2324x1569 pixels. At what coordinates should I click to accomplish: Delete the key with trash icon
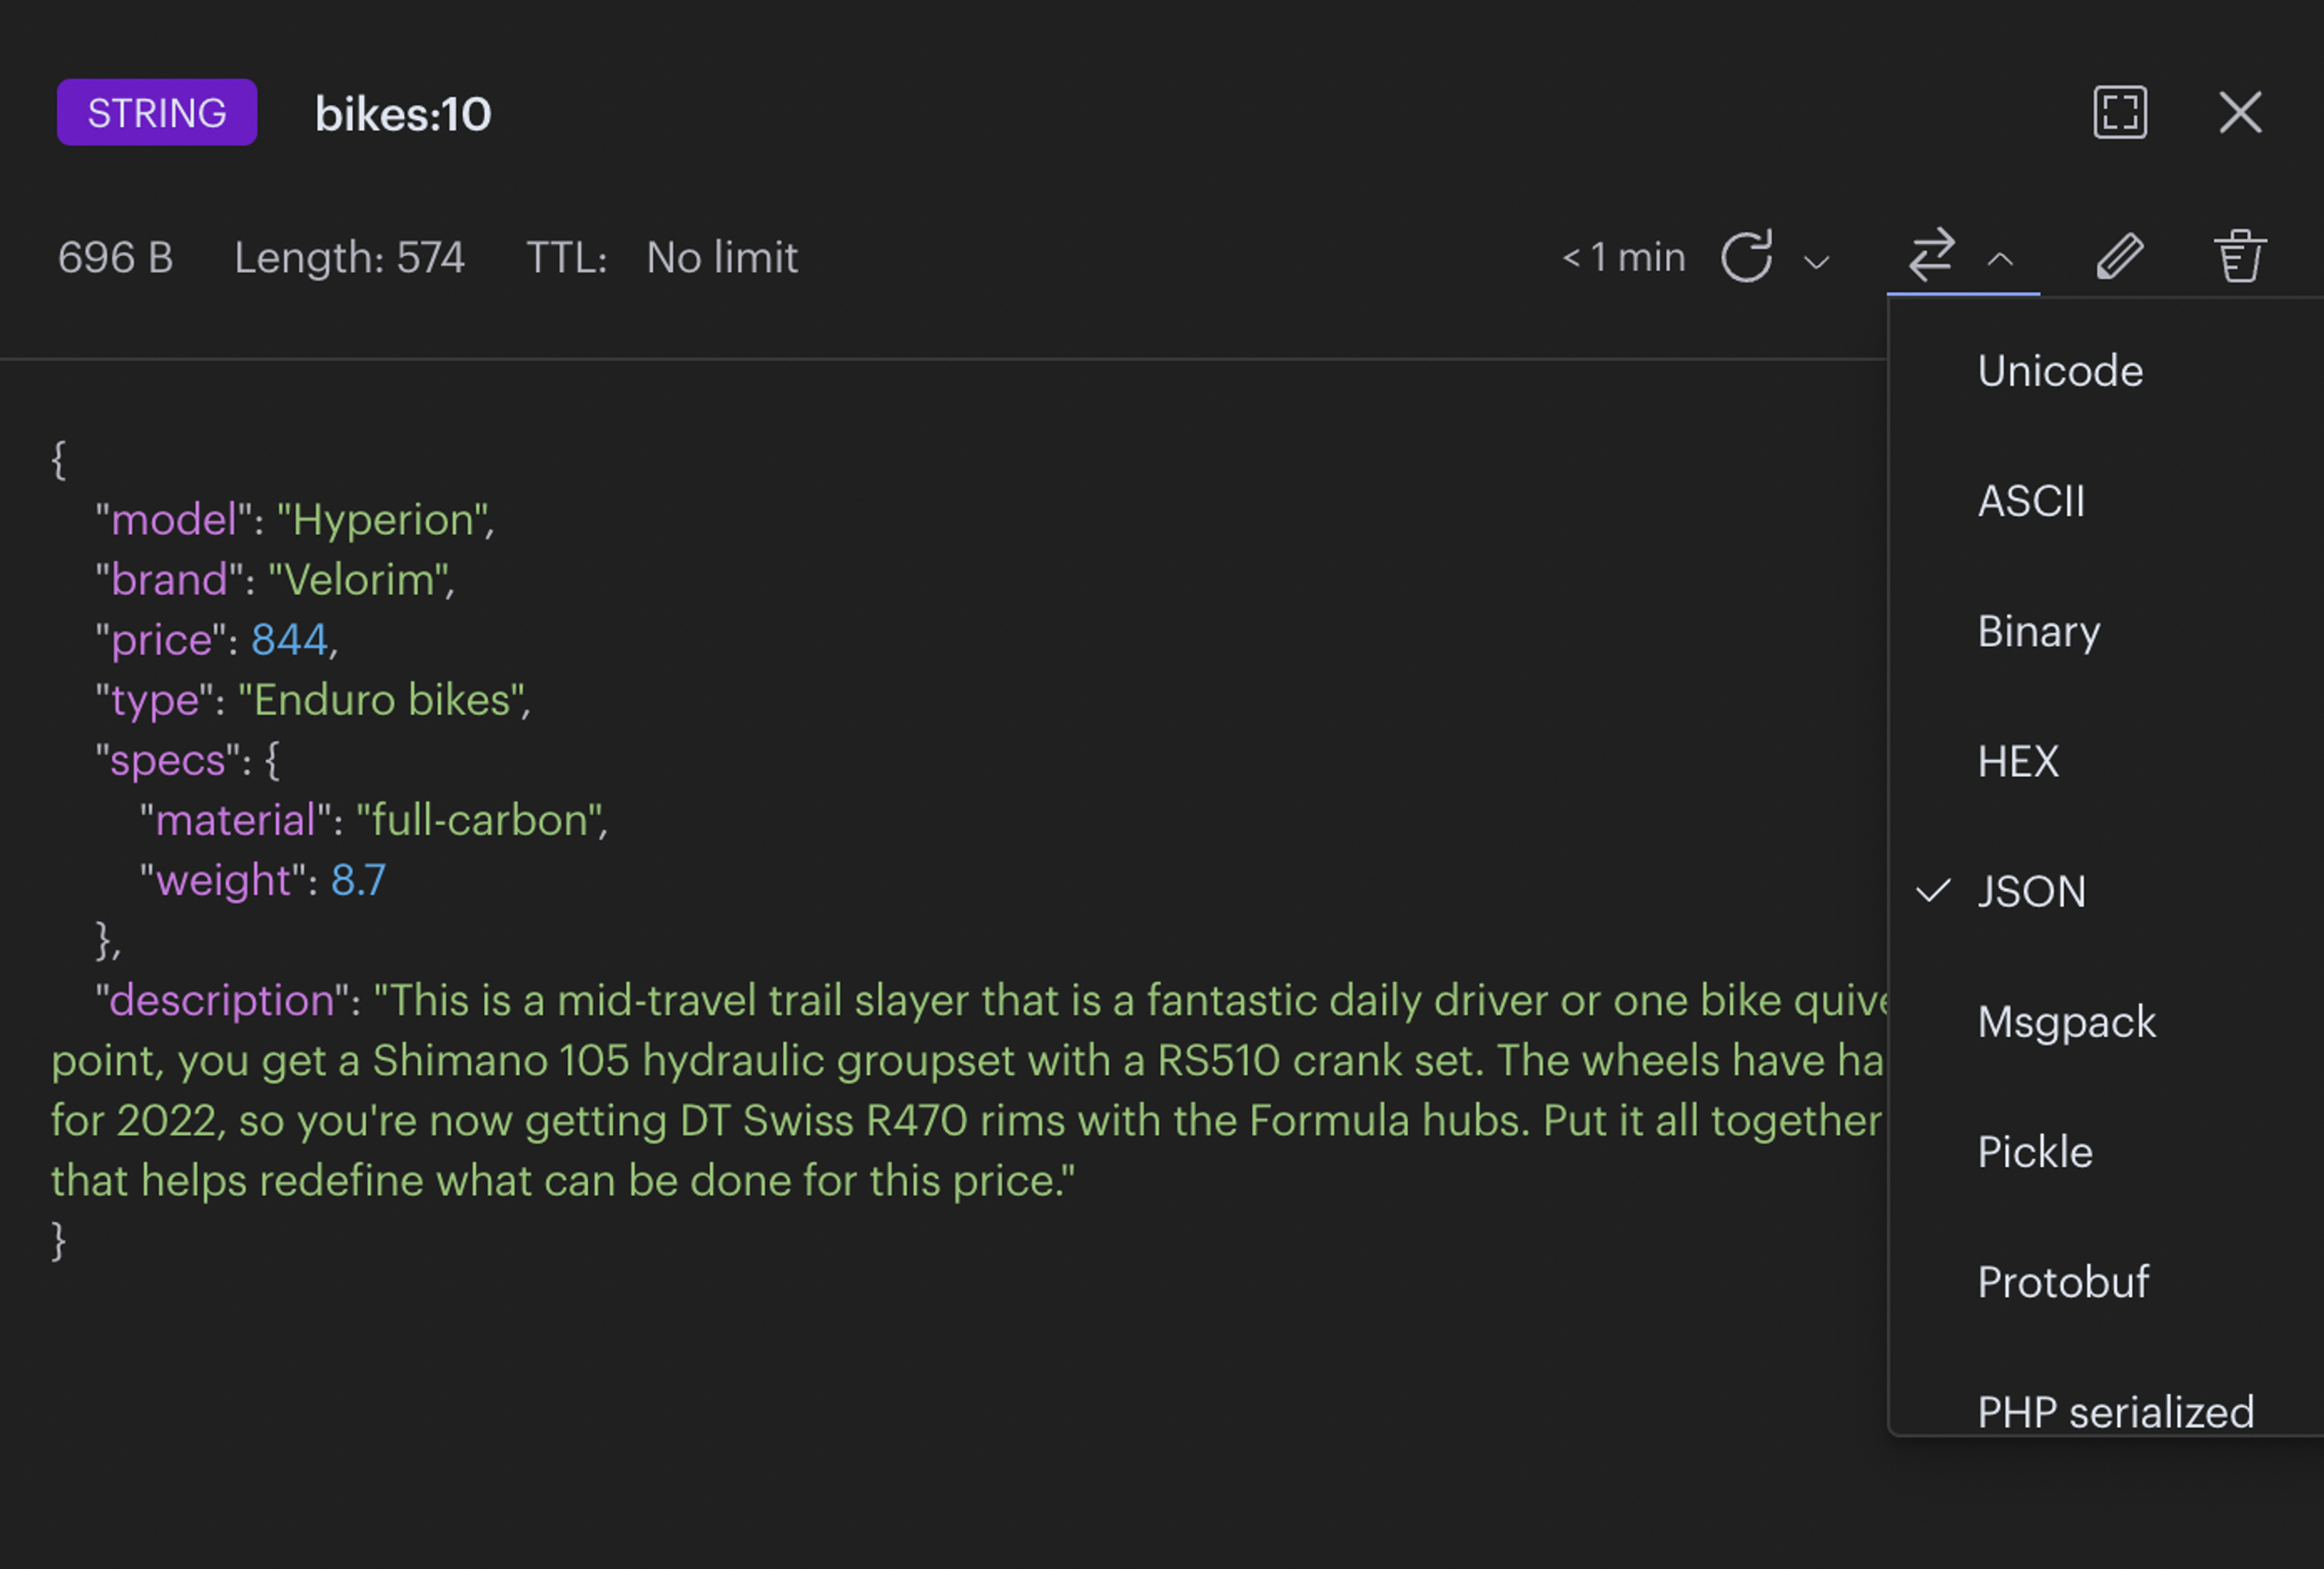pyautogui.click(x=2239, y=256)
